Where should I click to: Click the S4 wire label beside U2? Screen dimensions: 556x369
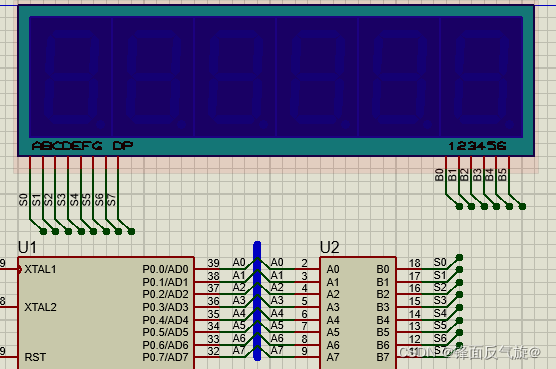point(440,313)
